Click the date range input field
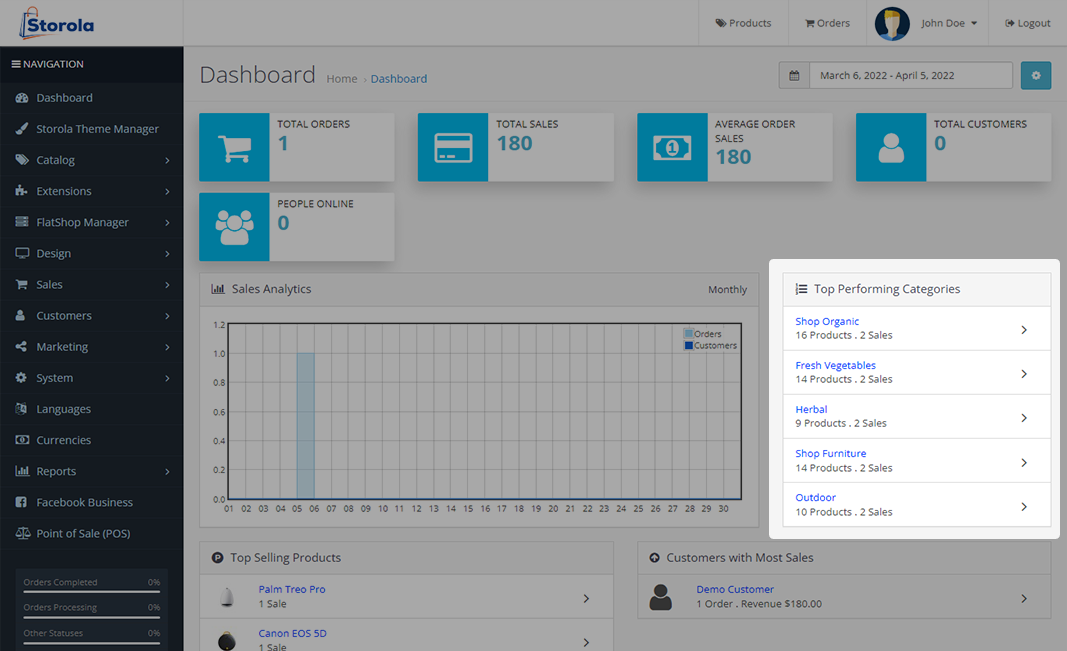Viewport: 1067px width, 651px height. pos(910,76)
